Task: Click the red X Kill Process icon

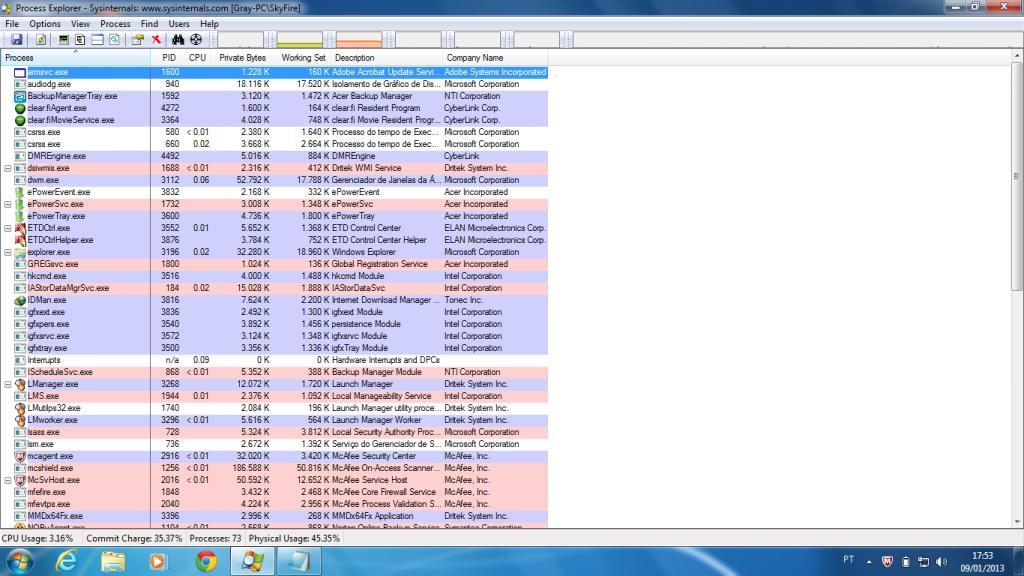Action: [156, 40]
